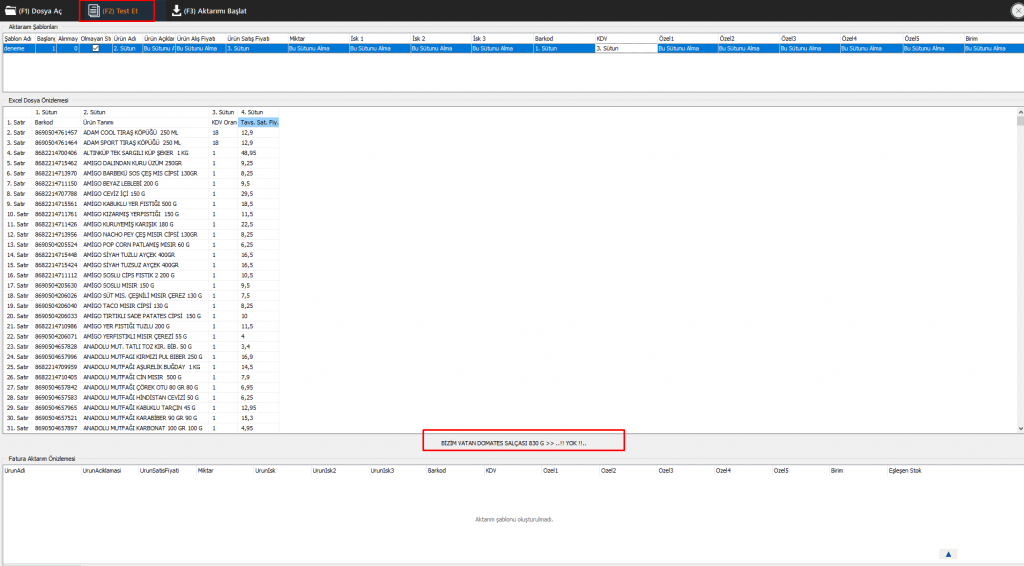The width and height of the screenshot is (1024, 566).
Task: Close the import window with the X button
Action: point(1017,11)
